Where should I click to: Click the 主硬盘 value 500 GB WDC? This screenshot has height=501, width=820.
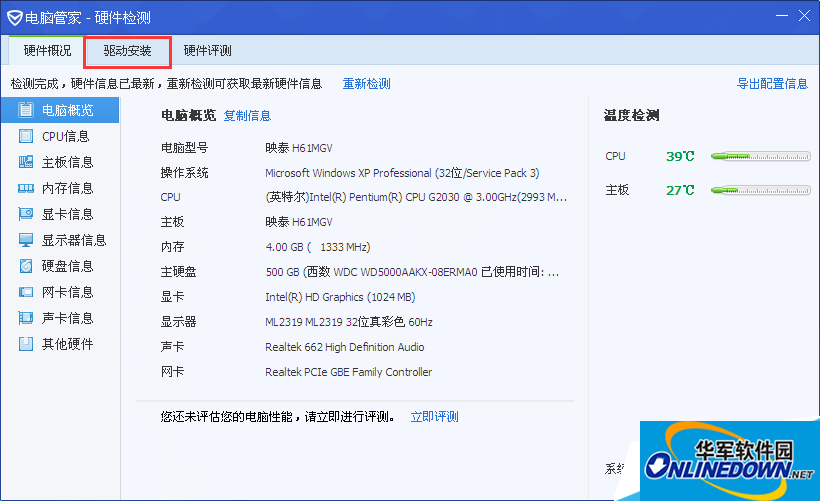(412, 272)
